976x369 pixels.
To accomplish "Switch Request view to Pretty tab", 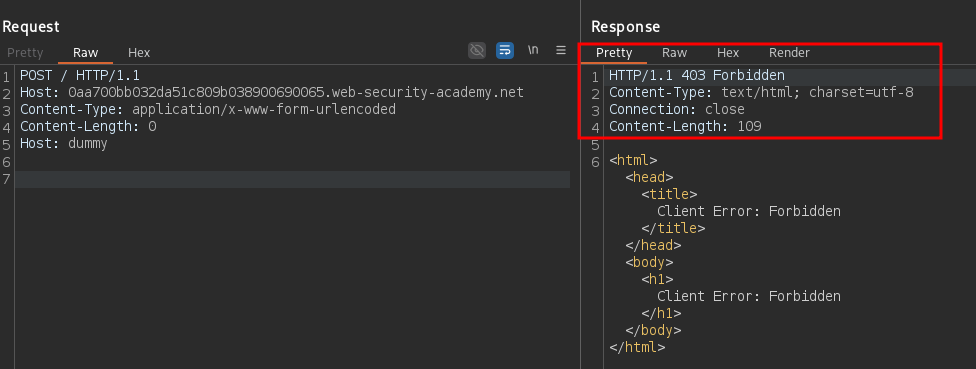I will [x=26, y=53].
